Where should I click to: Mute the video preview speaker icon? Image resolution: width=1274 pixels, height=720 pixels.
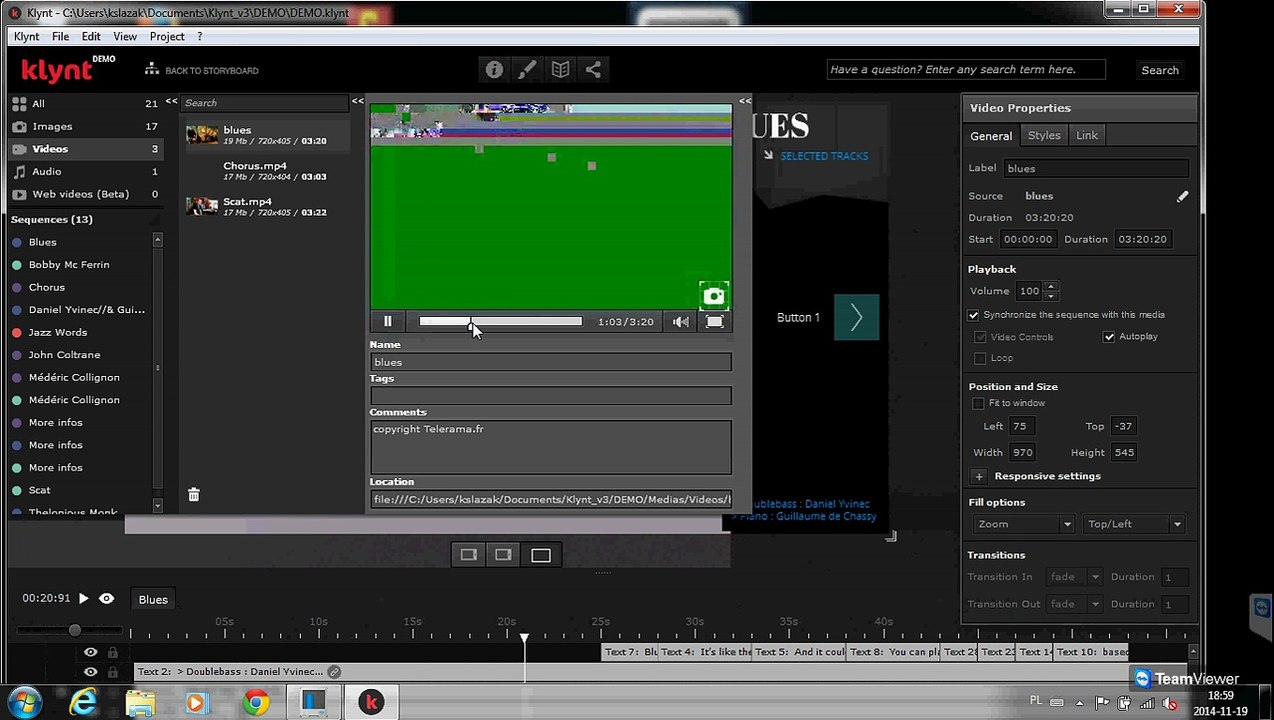coord(681,321)
